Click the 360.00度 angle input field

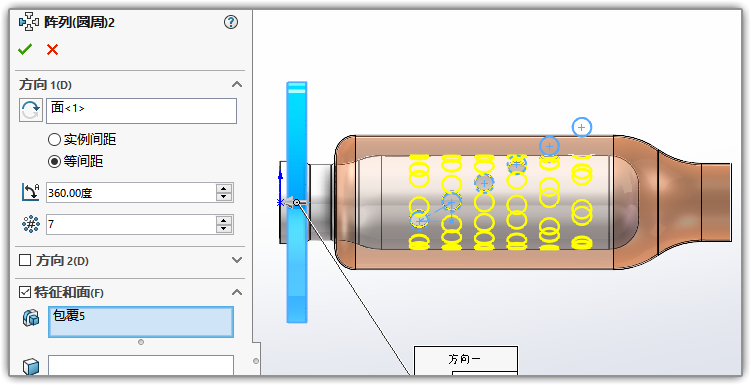pos(131,192)
